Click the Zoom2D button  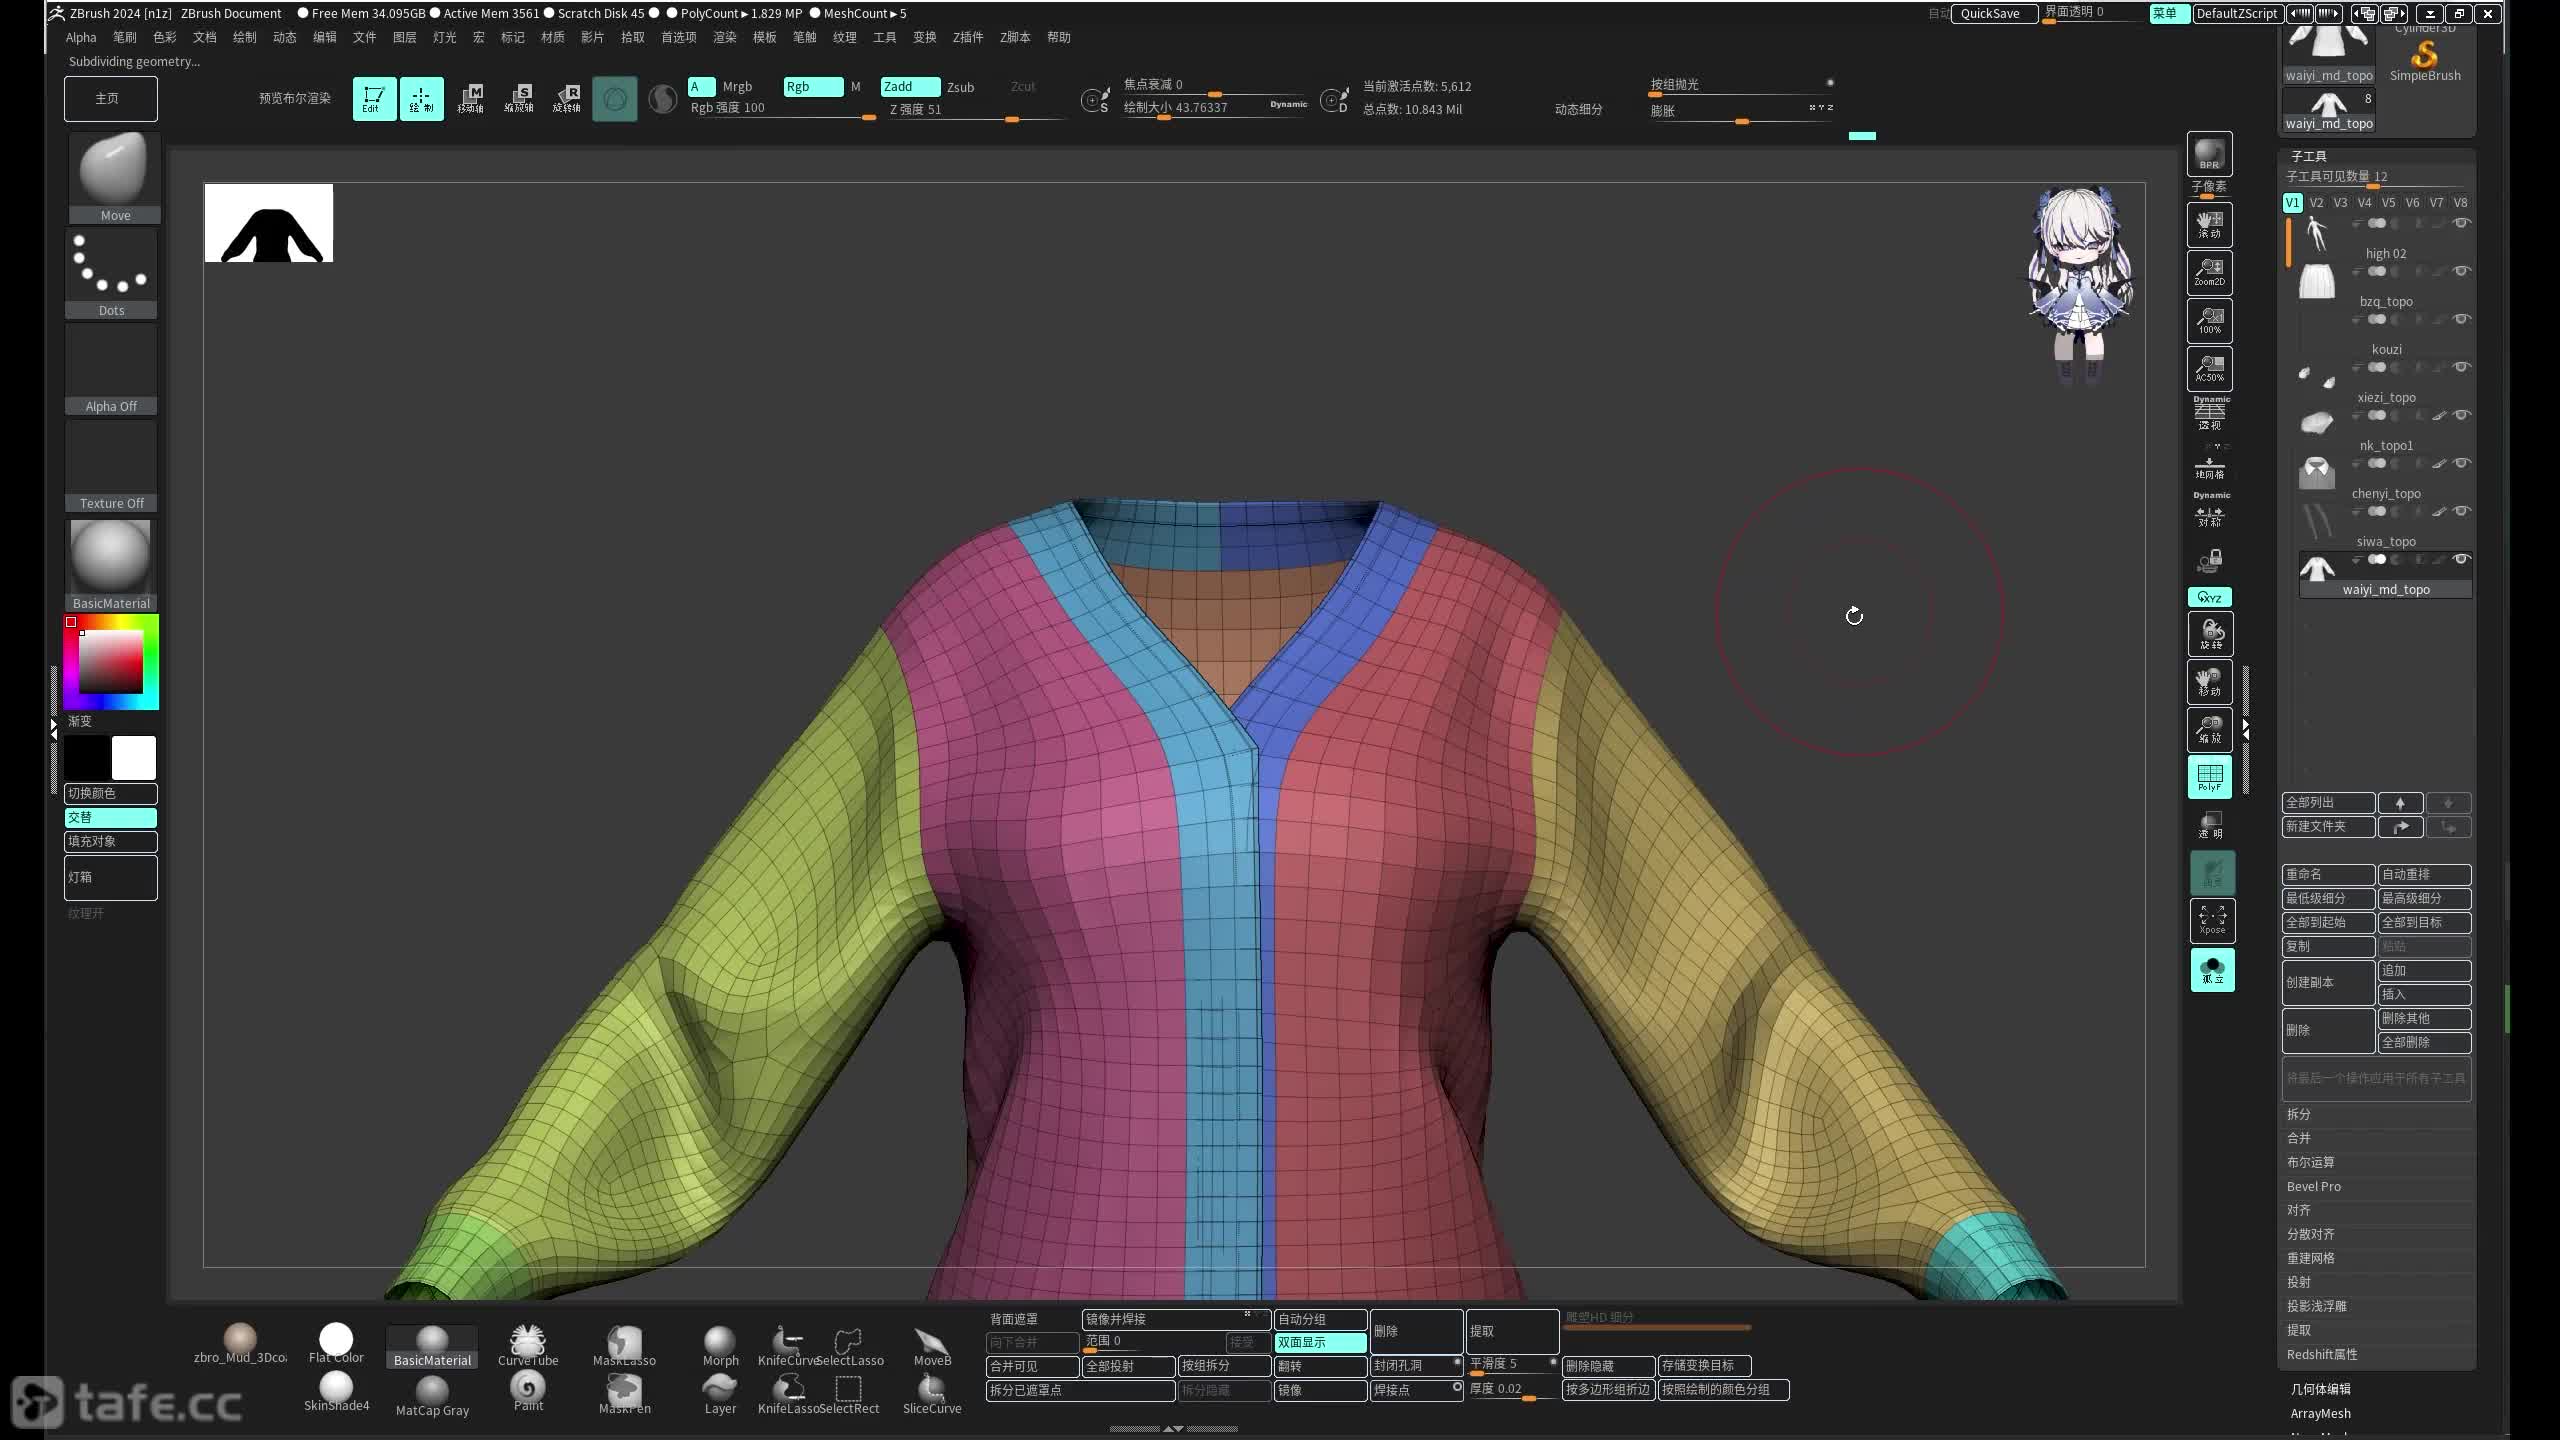coord(2209,273)
